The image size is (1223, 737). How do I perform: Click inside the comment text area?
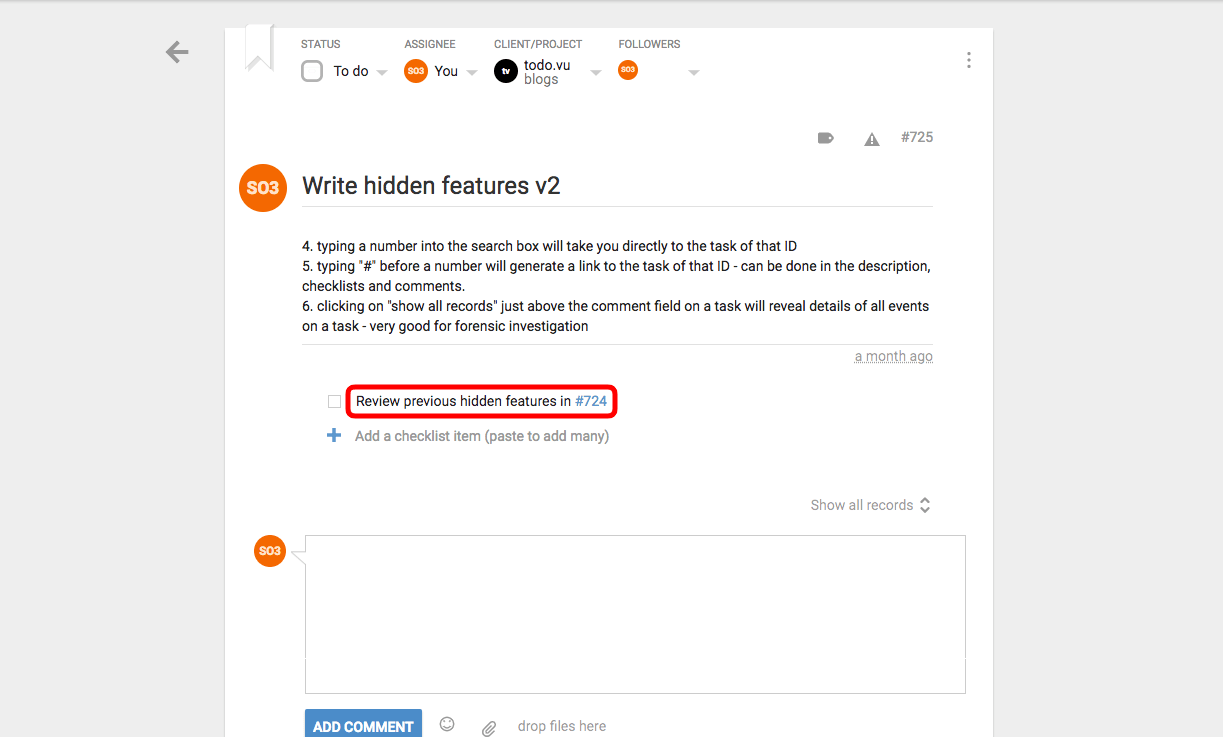coord(635,614)
